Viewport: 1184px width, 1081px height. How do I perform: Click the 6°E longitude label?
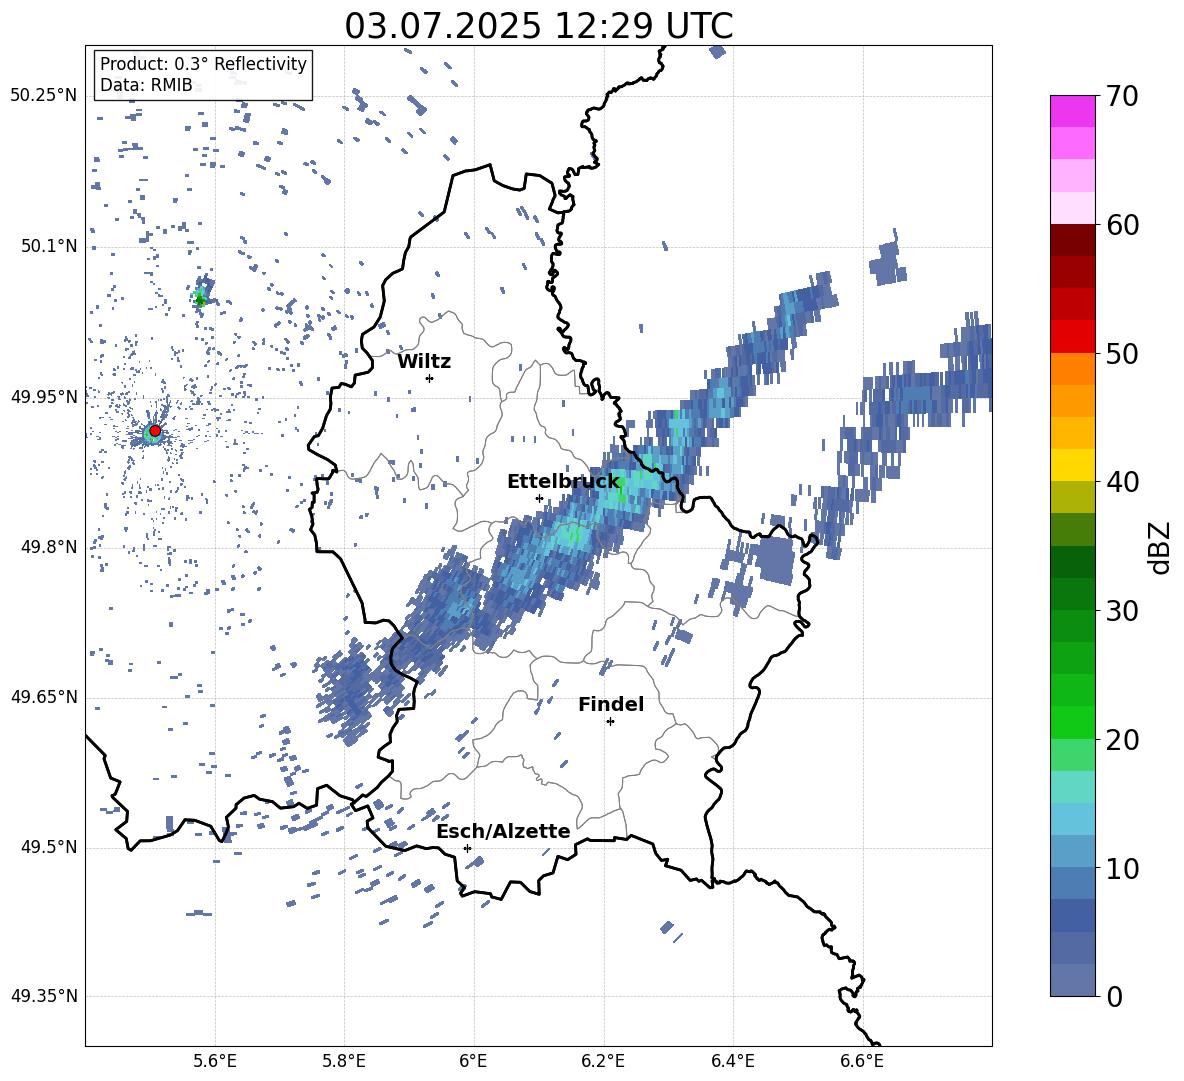tap(473, 1061)
